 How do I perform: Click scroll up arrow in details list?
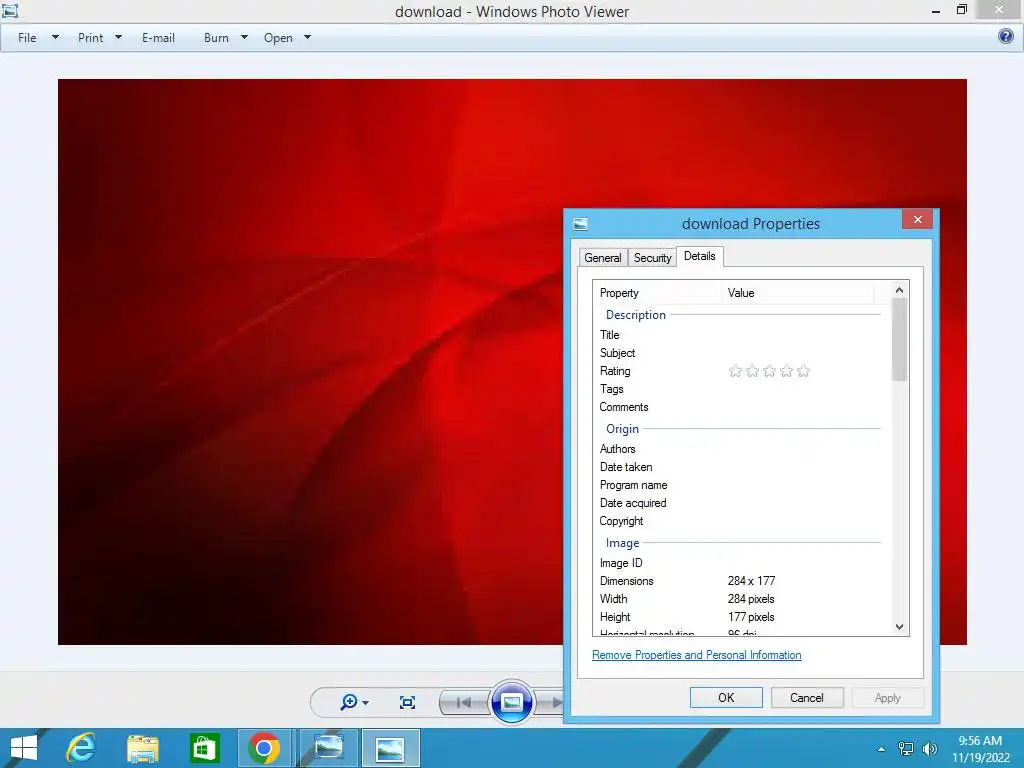pyautogui.click(x=899, y=290)
